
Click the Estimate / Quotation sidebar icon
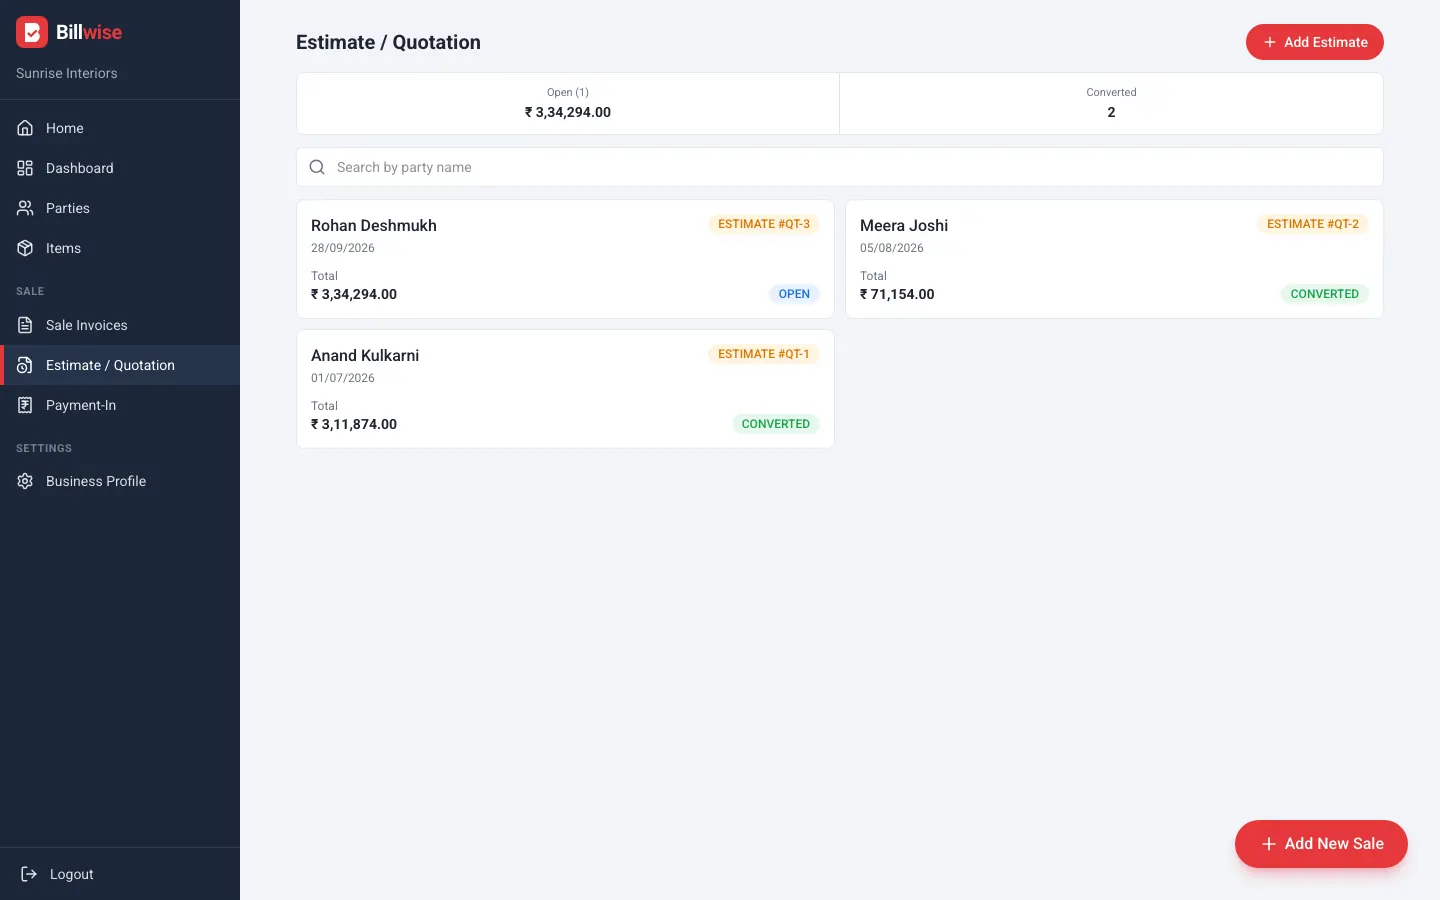25,365
